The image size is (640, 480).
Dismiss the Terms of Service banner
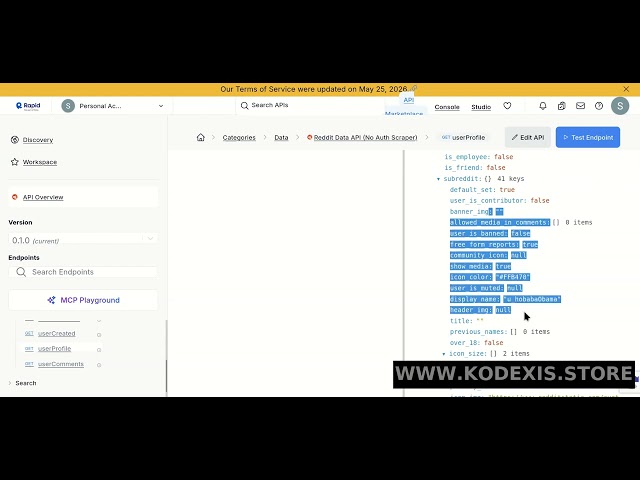point(626,89)
